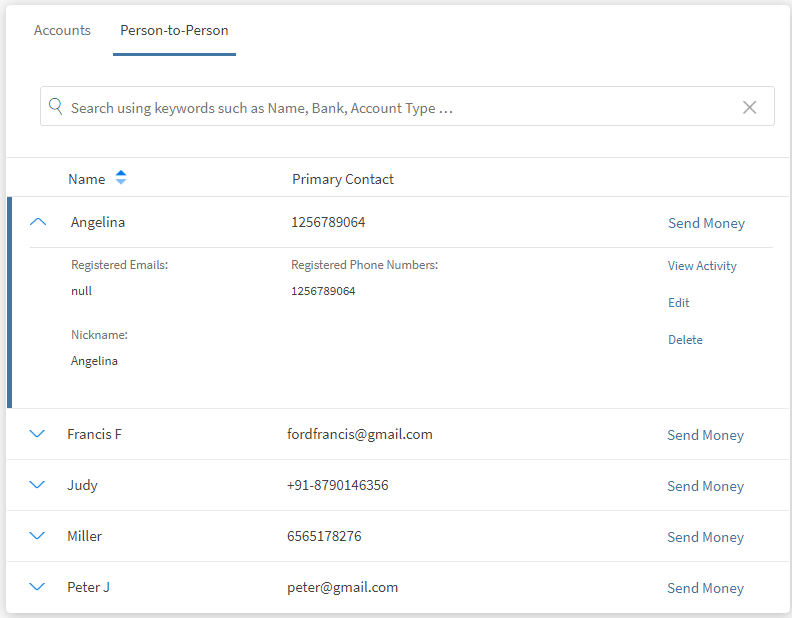Viewport: 792px width, 618px height.
Task: Send Money to Miller
Action: click(x=705, y=537)
